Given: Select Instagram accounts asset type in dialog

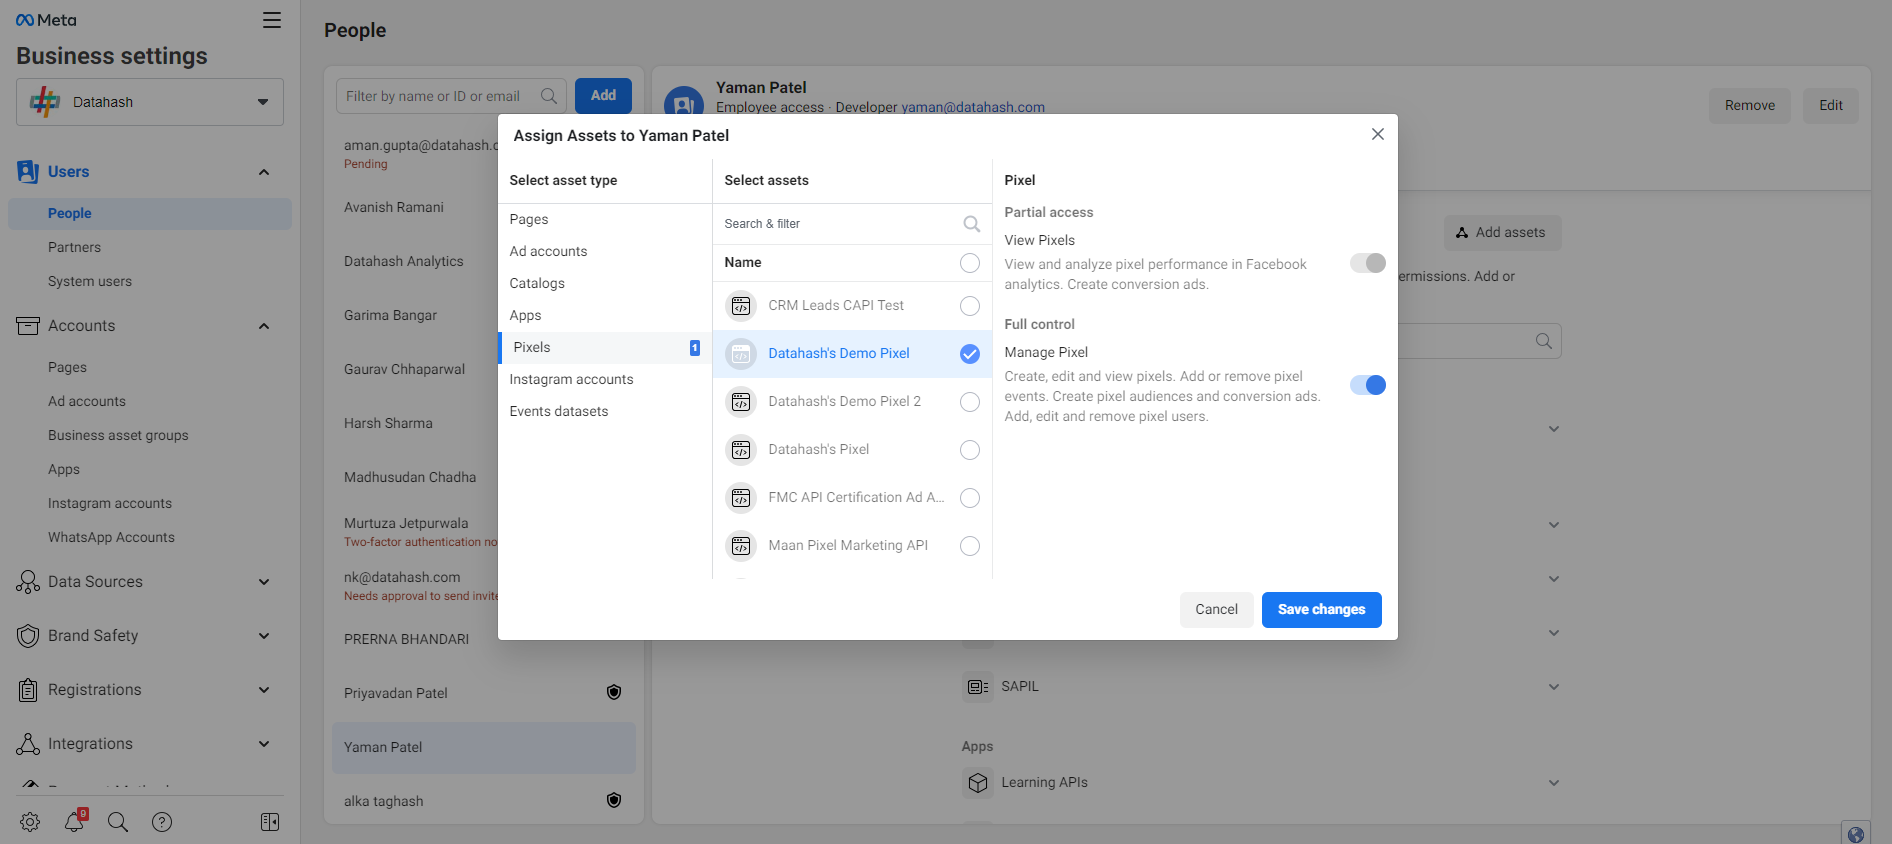Looking at the screenshot, I should click(604, 380).
